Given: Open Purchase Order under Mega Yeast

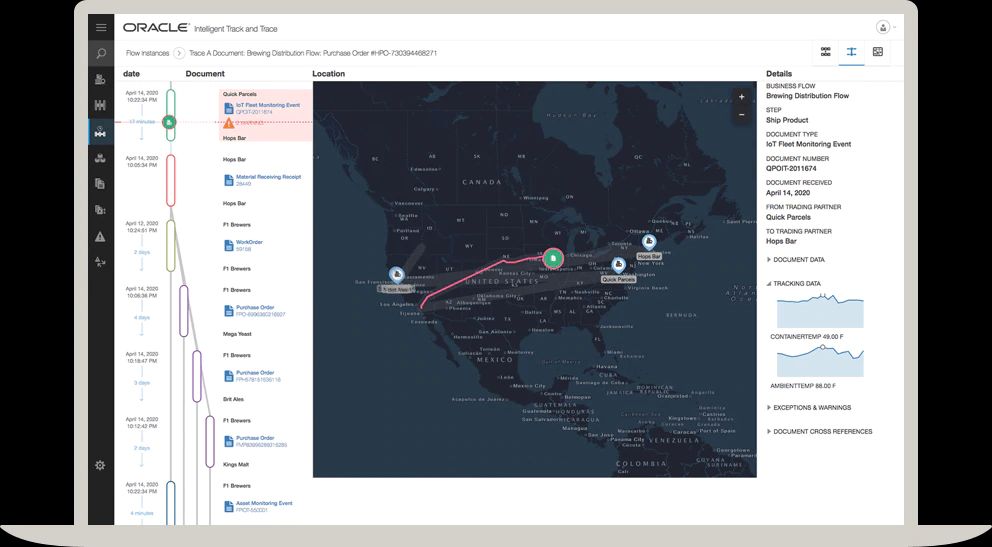Looking at the screenshot, I should tap(255, 307).
